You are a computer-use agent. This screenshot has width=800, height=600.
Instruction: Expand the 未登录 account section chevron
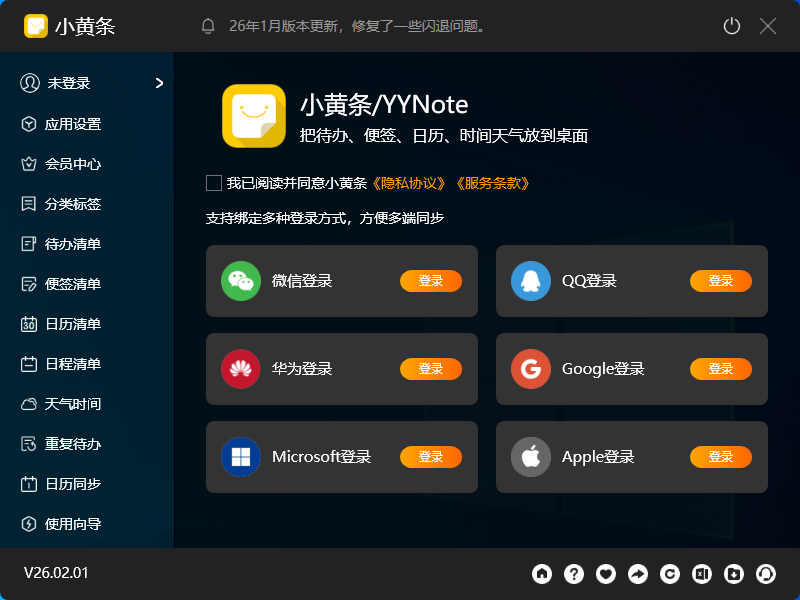click(158, 84)
